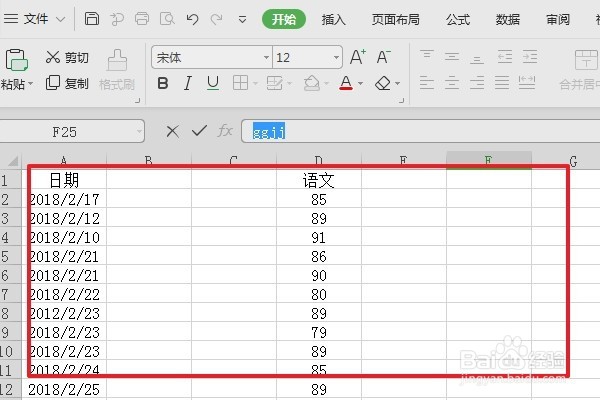Expand the 粘贴 dropdown arrow

click(31, 83)
